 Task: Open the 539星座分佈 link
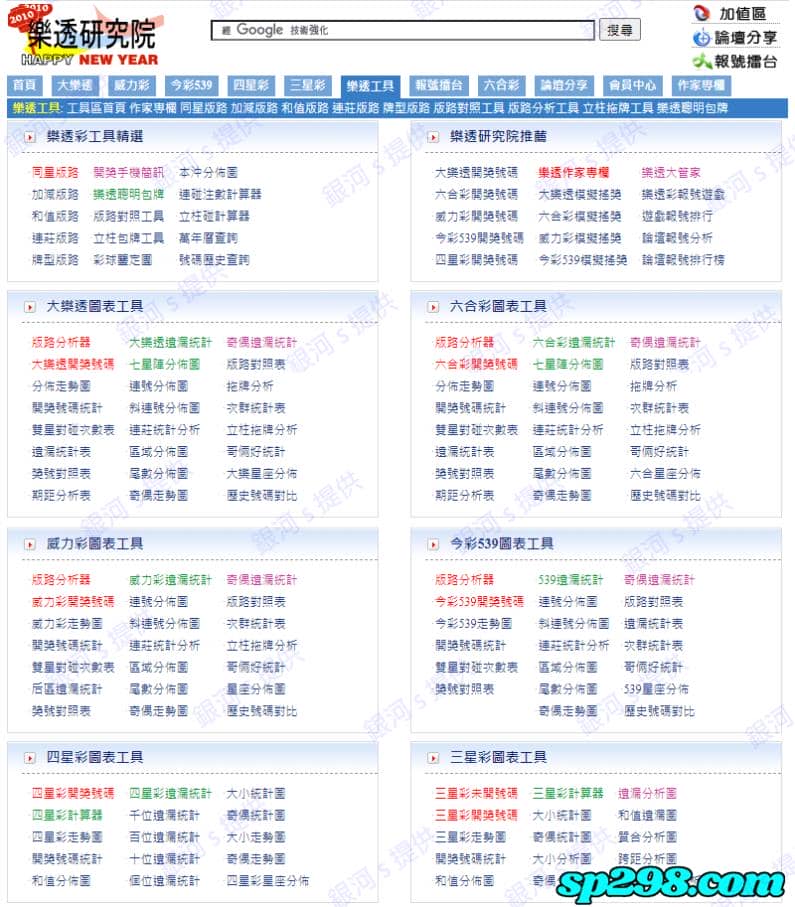point(656,689)
